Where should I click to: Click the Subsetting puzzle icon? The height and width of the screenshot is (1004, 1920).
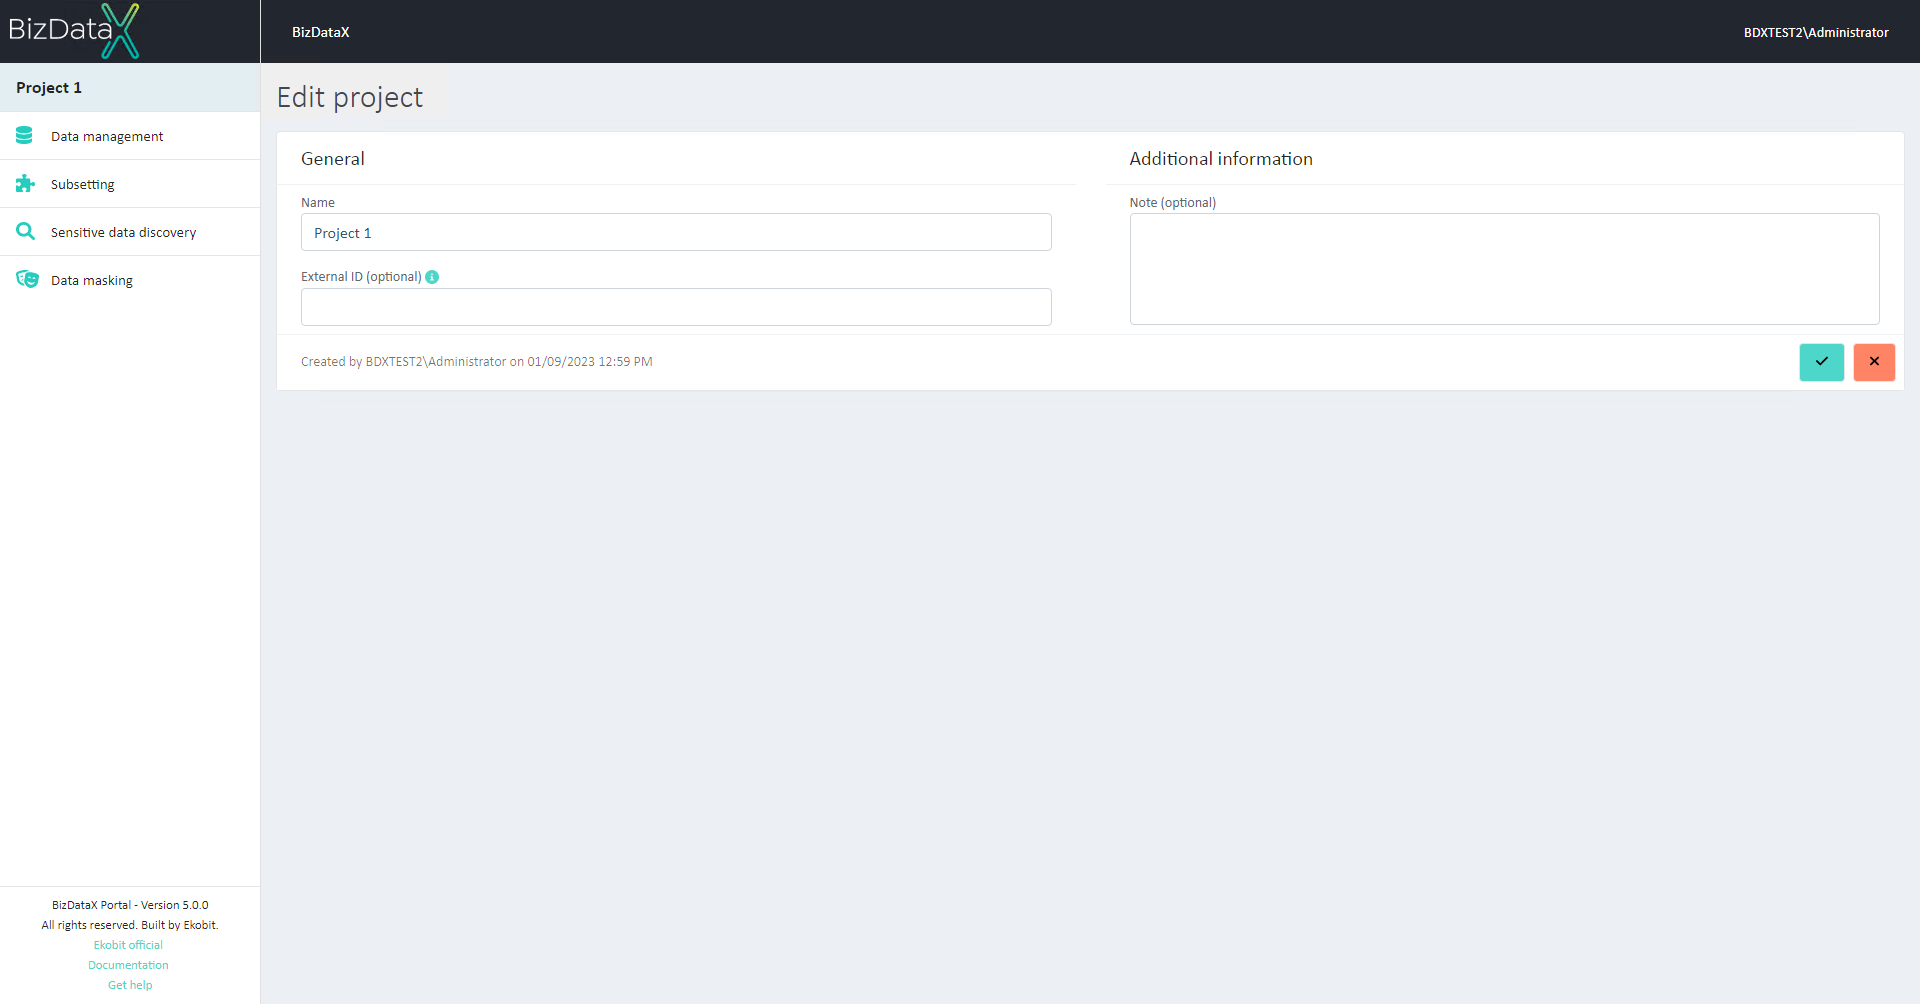point(25,183)
